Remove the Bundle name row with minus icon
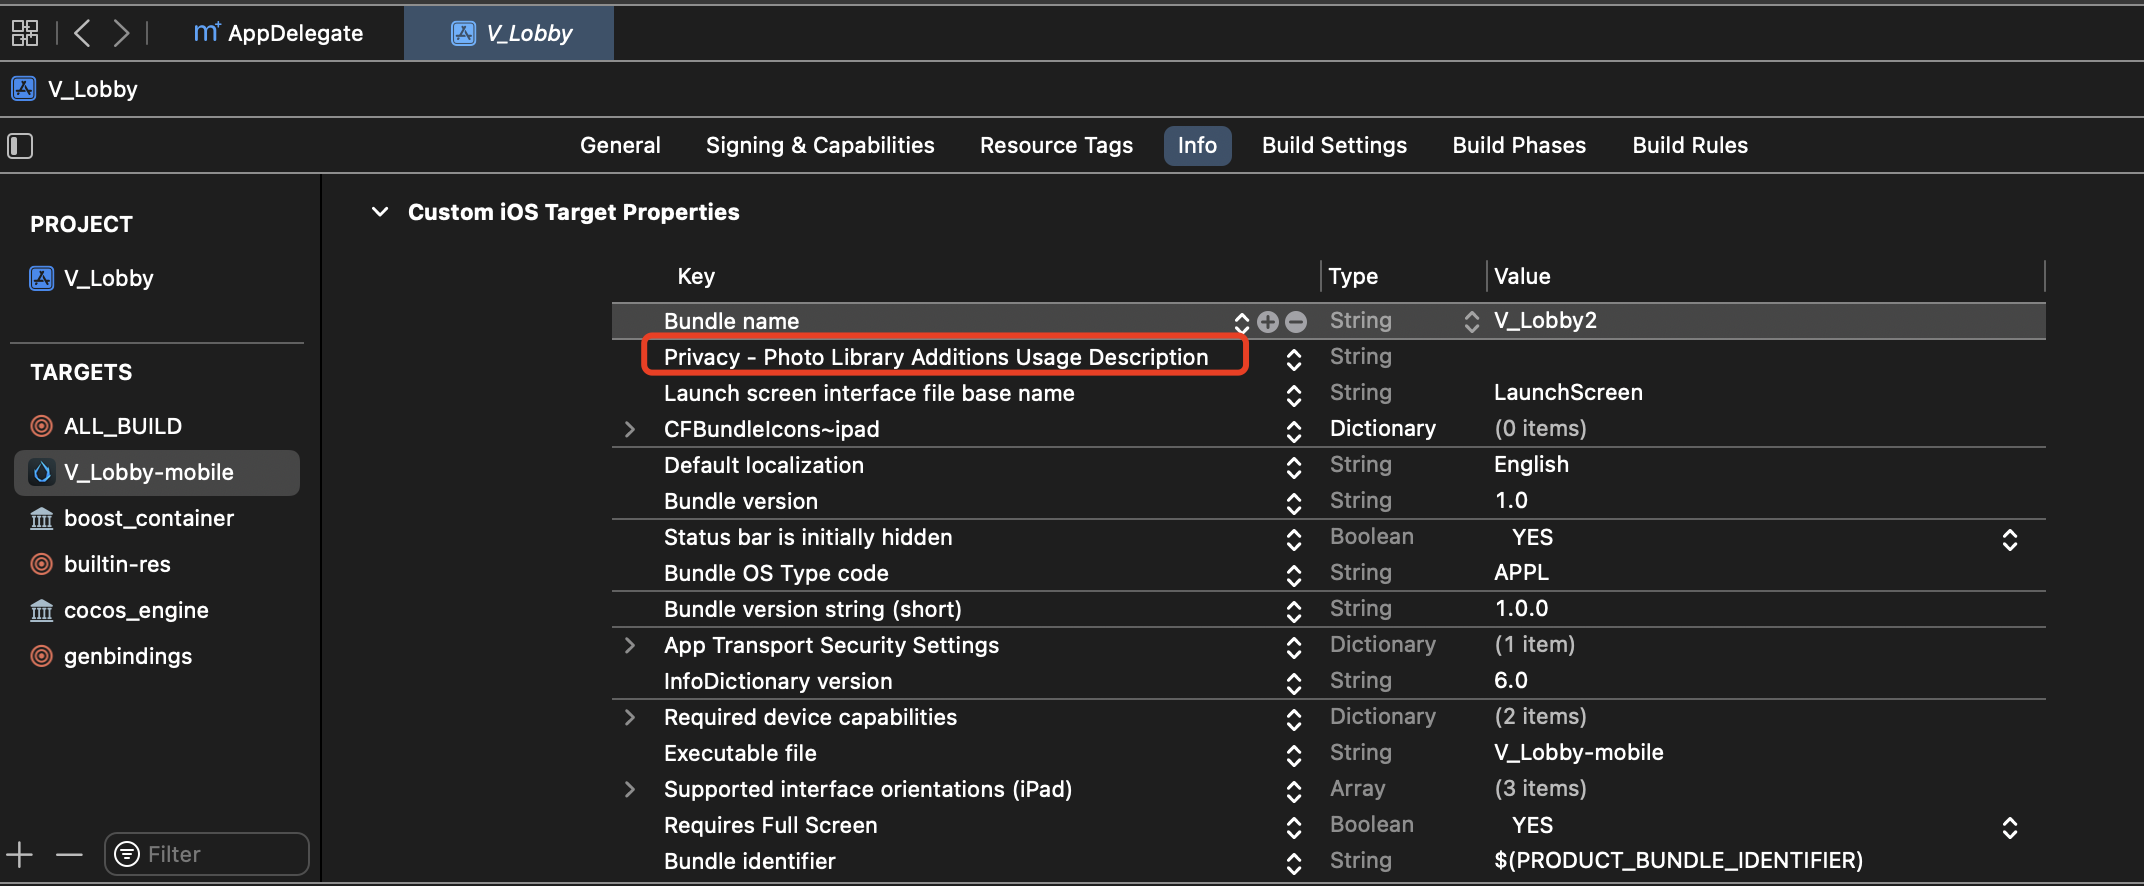Image resolution: width=2144 pixels, height=886 pixels. 1296,321
